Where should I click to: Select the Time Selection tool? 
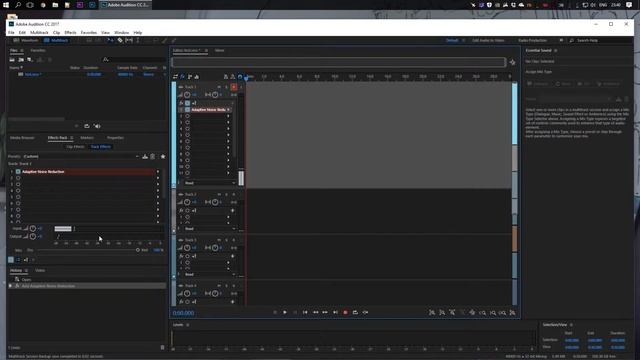(138, 40)
